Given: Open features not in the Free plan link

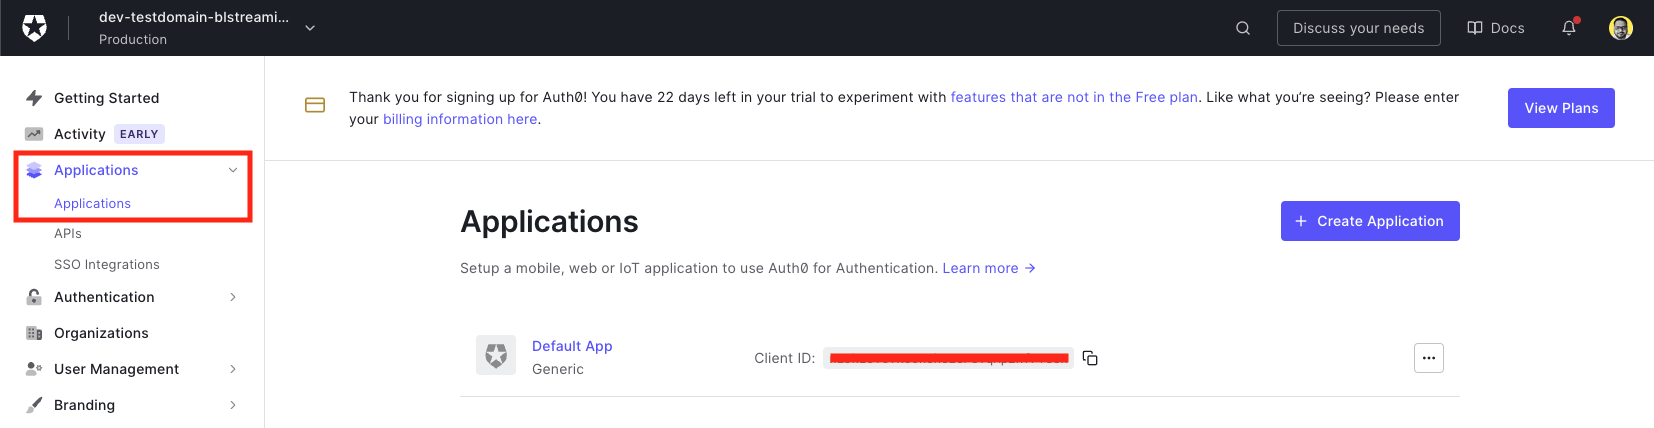Looking at the screenshot, I should [x=1074, y=97].
